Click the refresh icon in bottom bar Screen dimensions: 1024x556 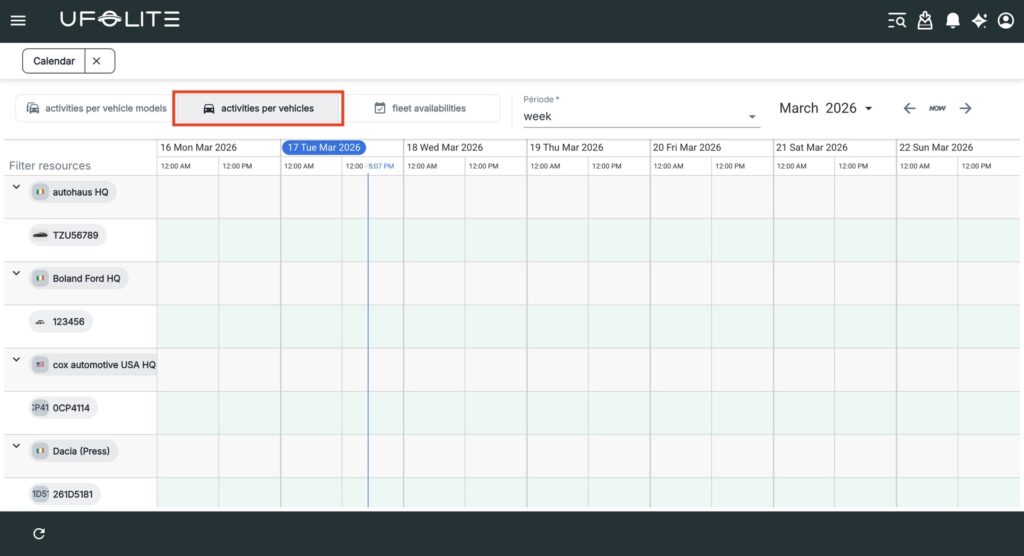coord(39,534)
